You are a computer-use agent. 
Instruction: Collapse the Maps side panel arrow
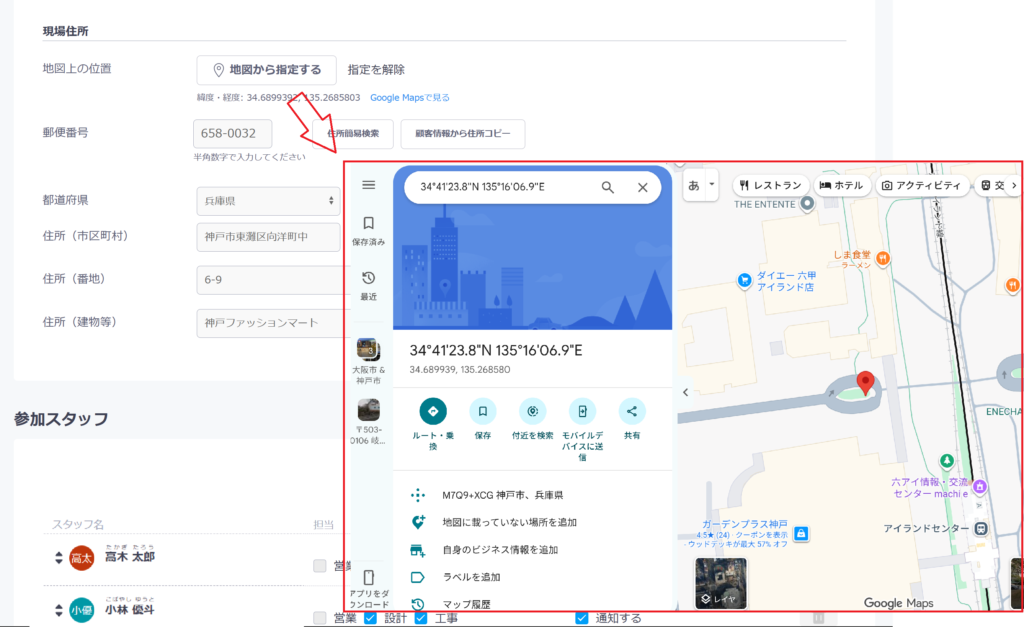[x=685, y=393]
